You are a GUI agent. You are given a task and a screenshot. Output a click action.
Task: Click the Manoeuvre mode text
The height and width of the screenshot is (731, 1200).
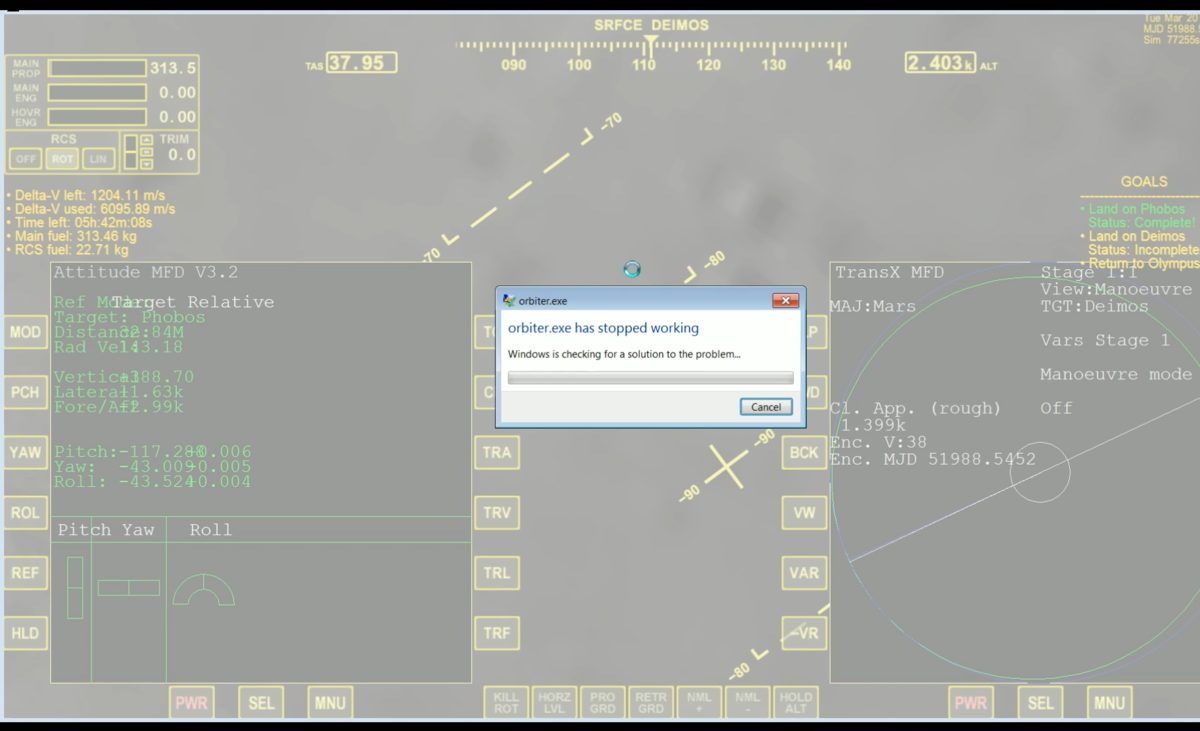pyautogui.click(x=1116, y=374)
